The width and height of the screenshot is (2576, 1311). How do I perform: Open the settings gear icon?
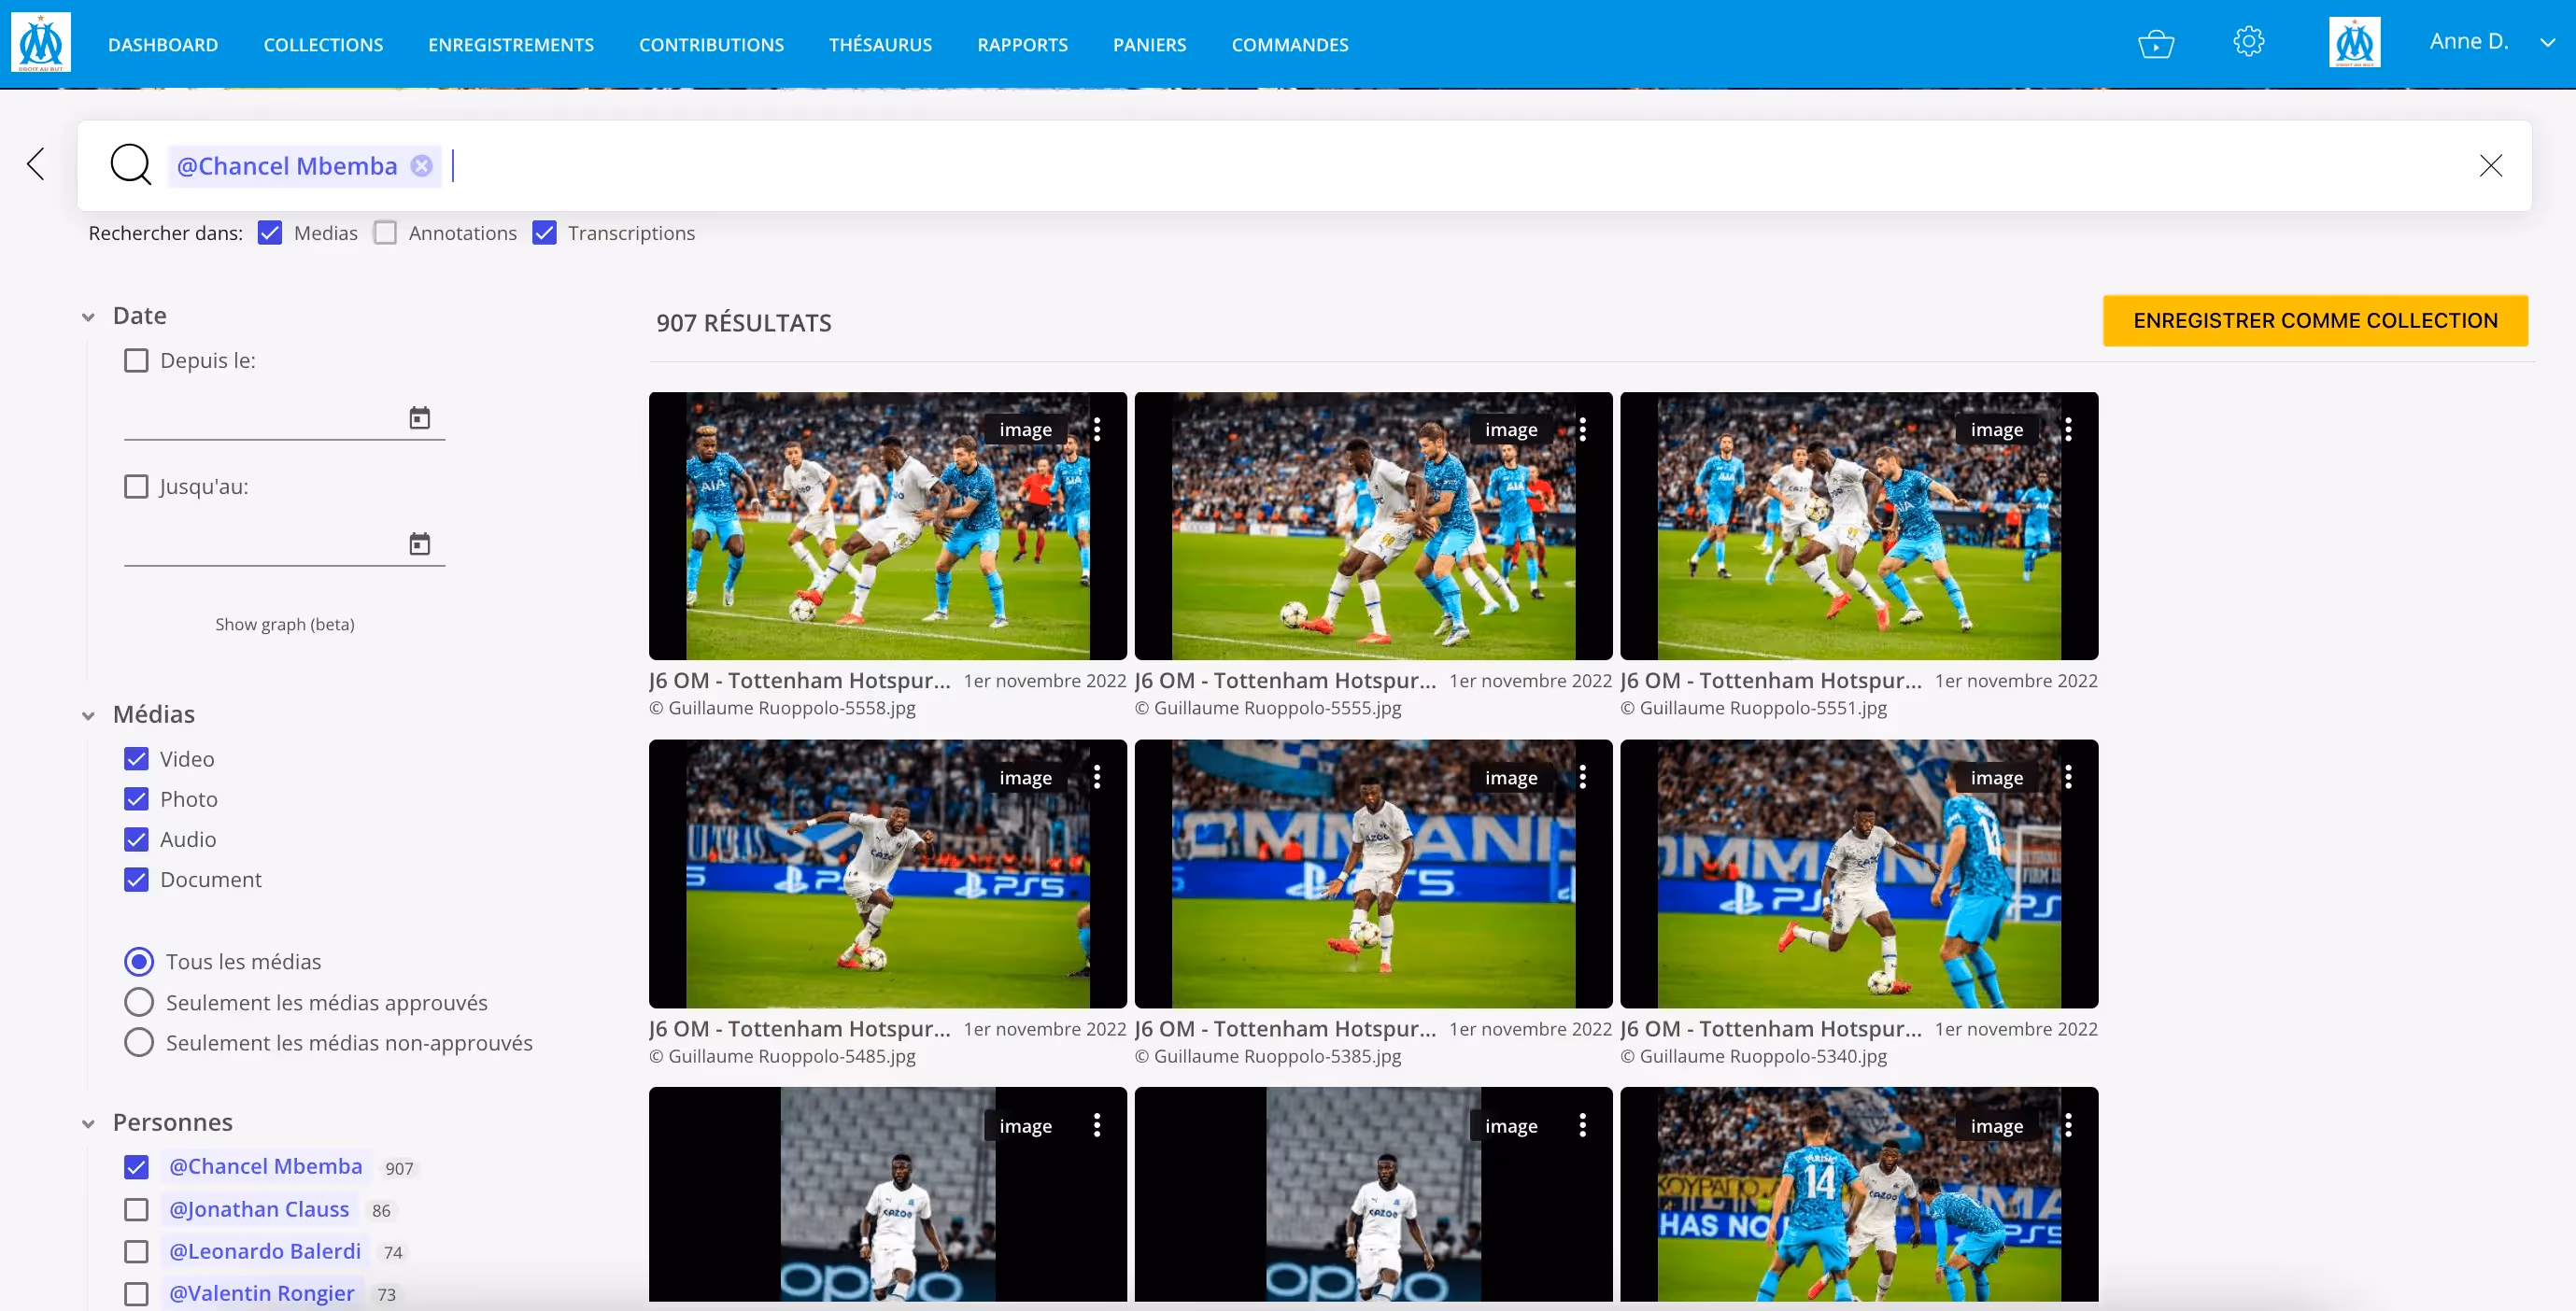(2248, 42)
